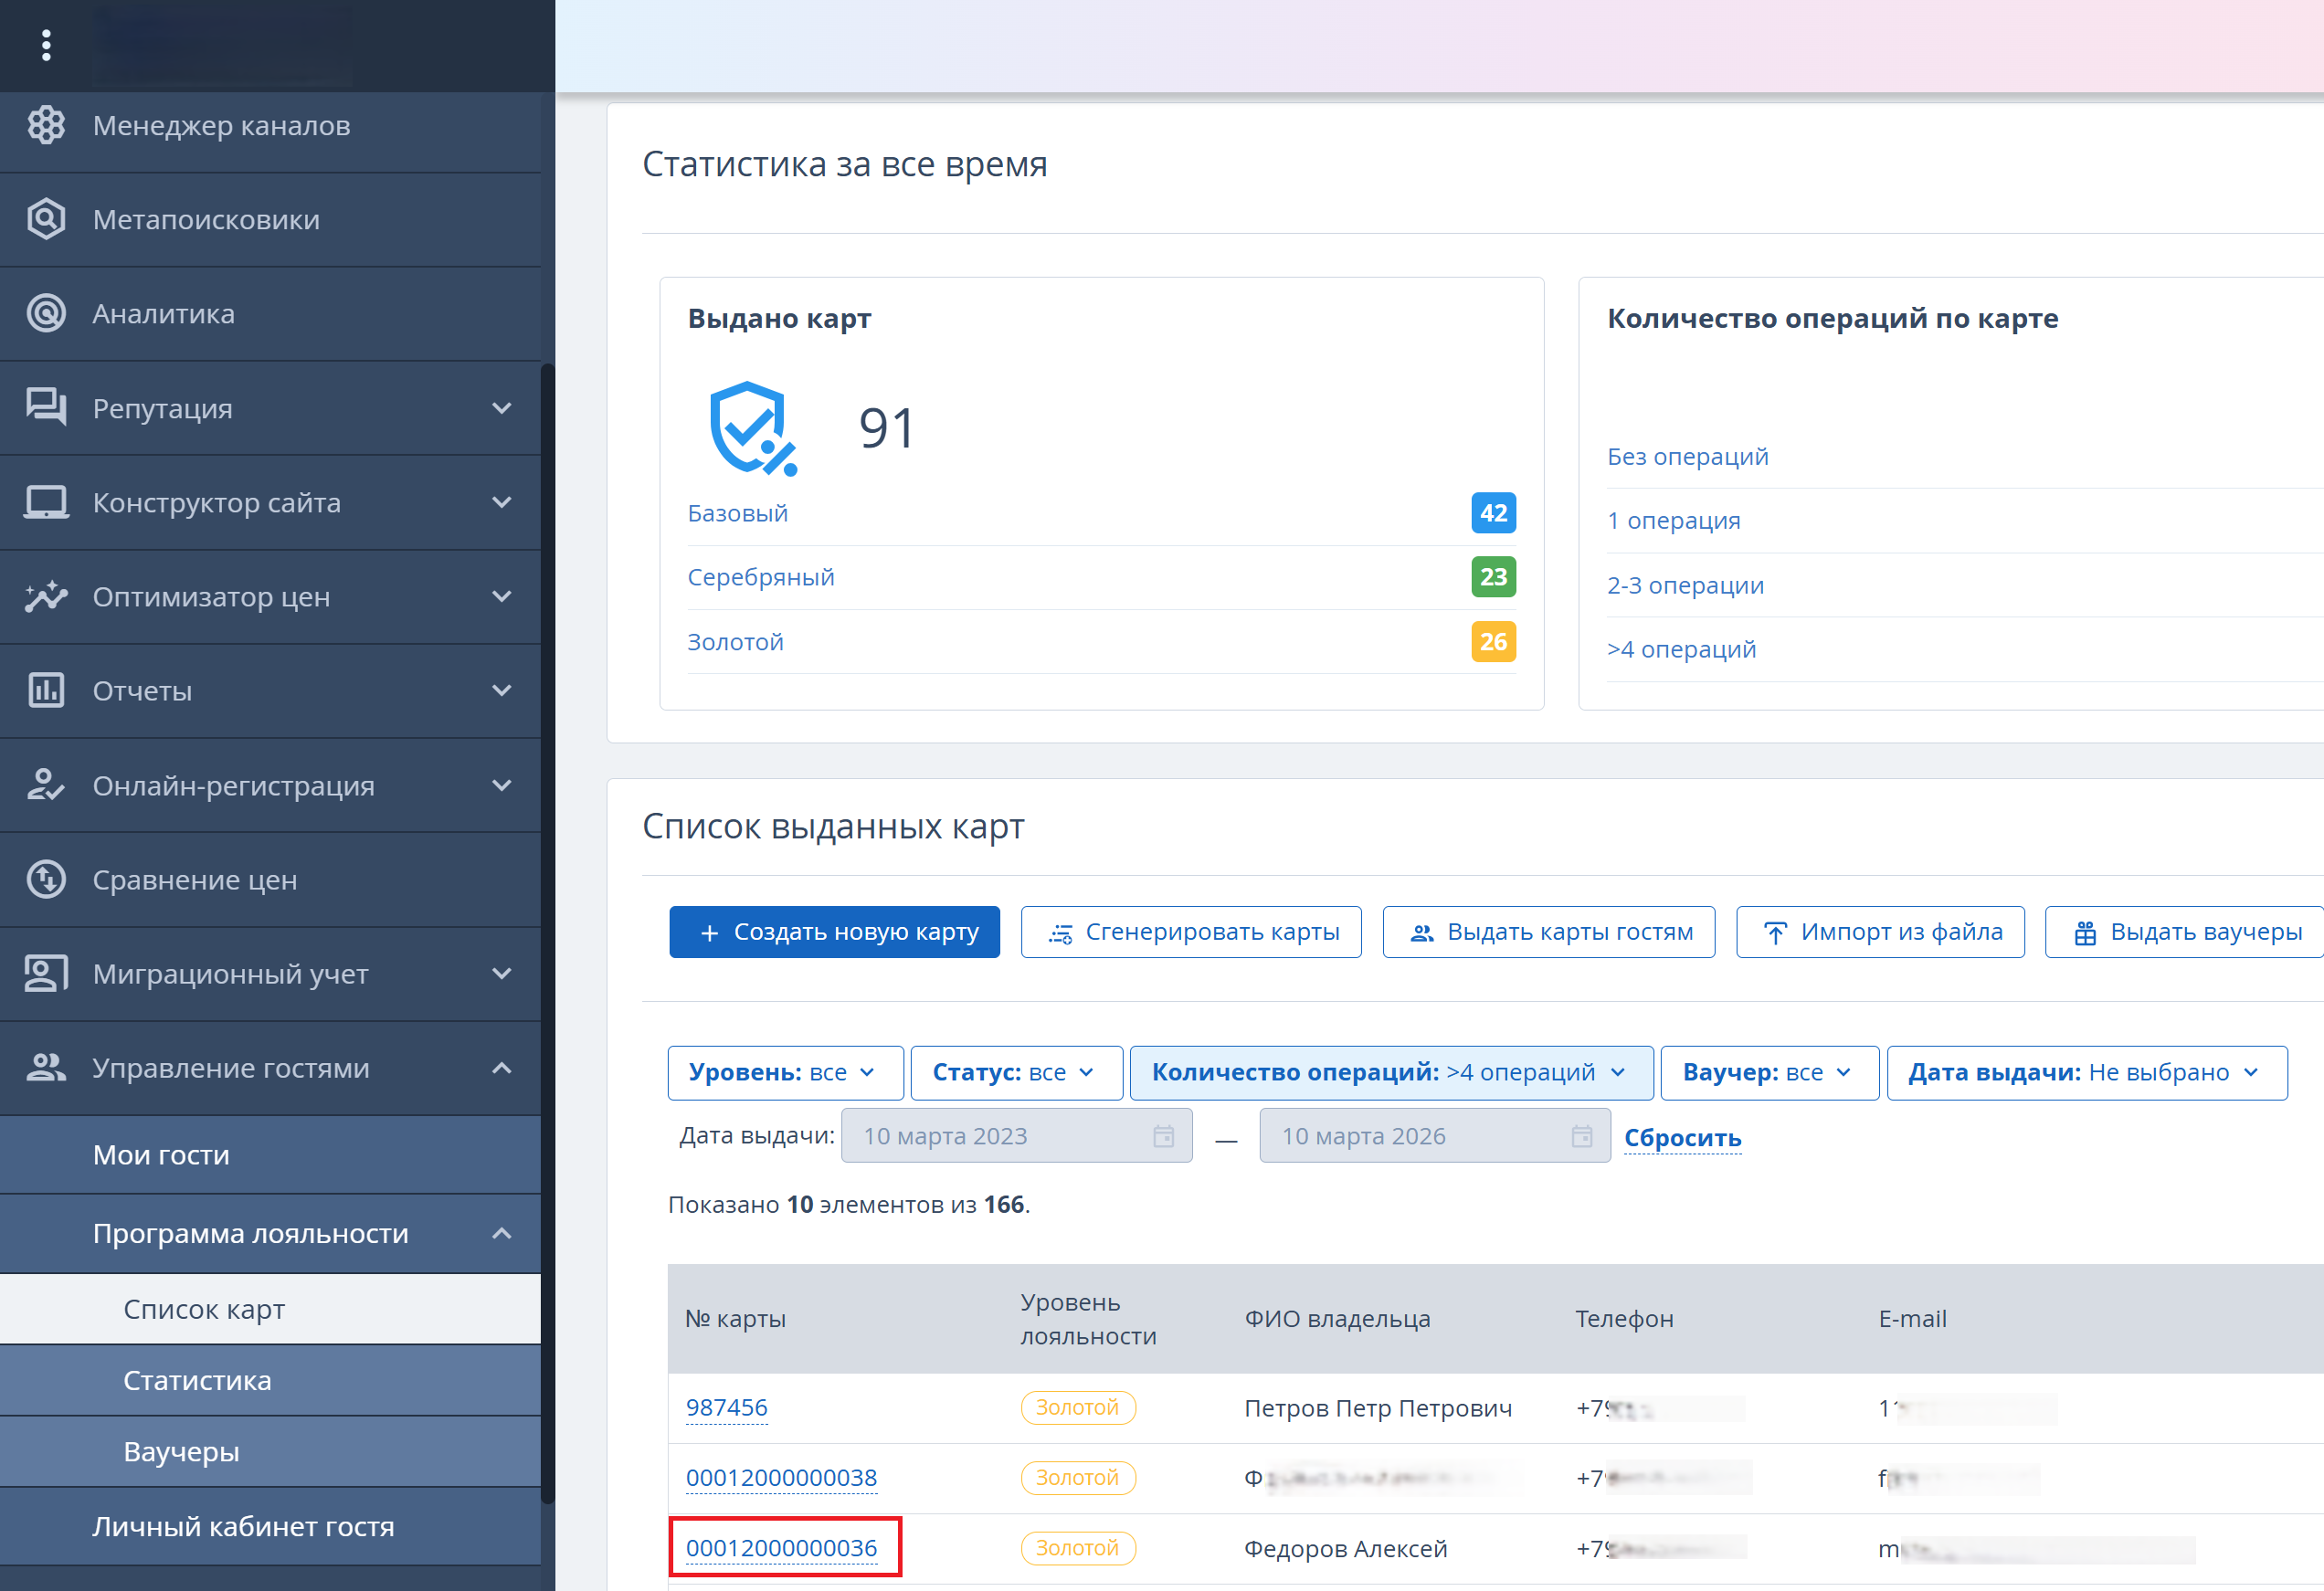
Task: Open Статистика in the sidebar
Action: pyautogui.click(x=197, y=1380)
